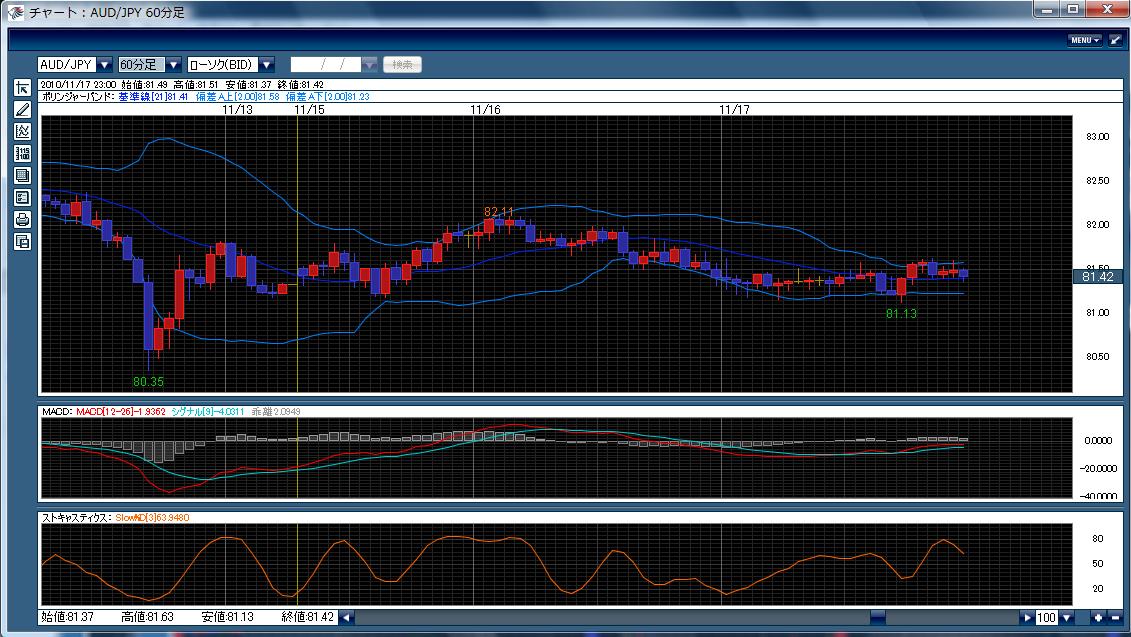Click the シグナル[9] signal label
This screenshot has height=637, width=1131.
click(x=209, y=412)
